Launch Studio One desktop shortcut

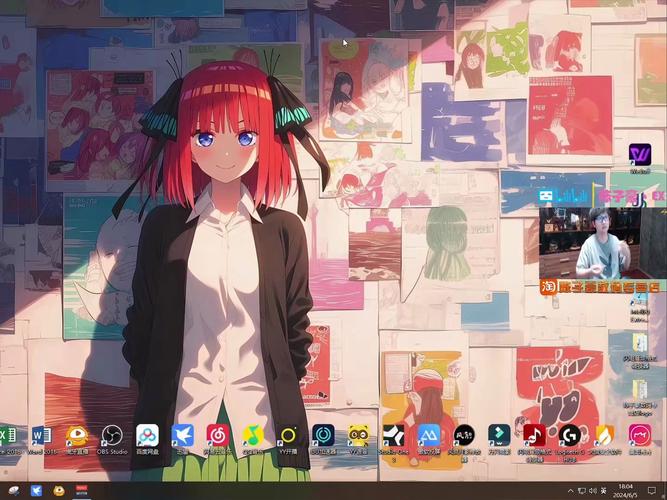pos(393,436)
